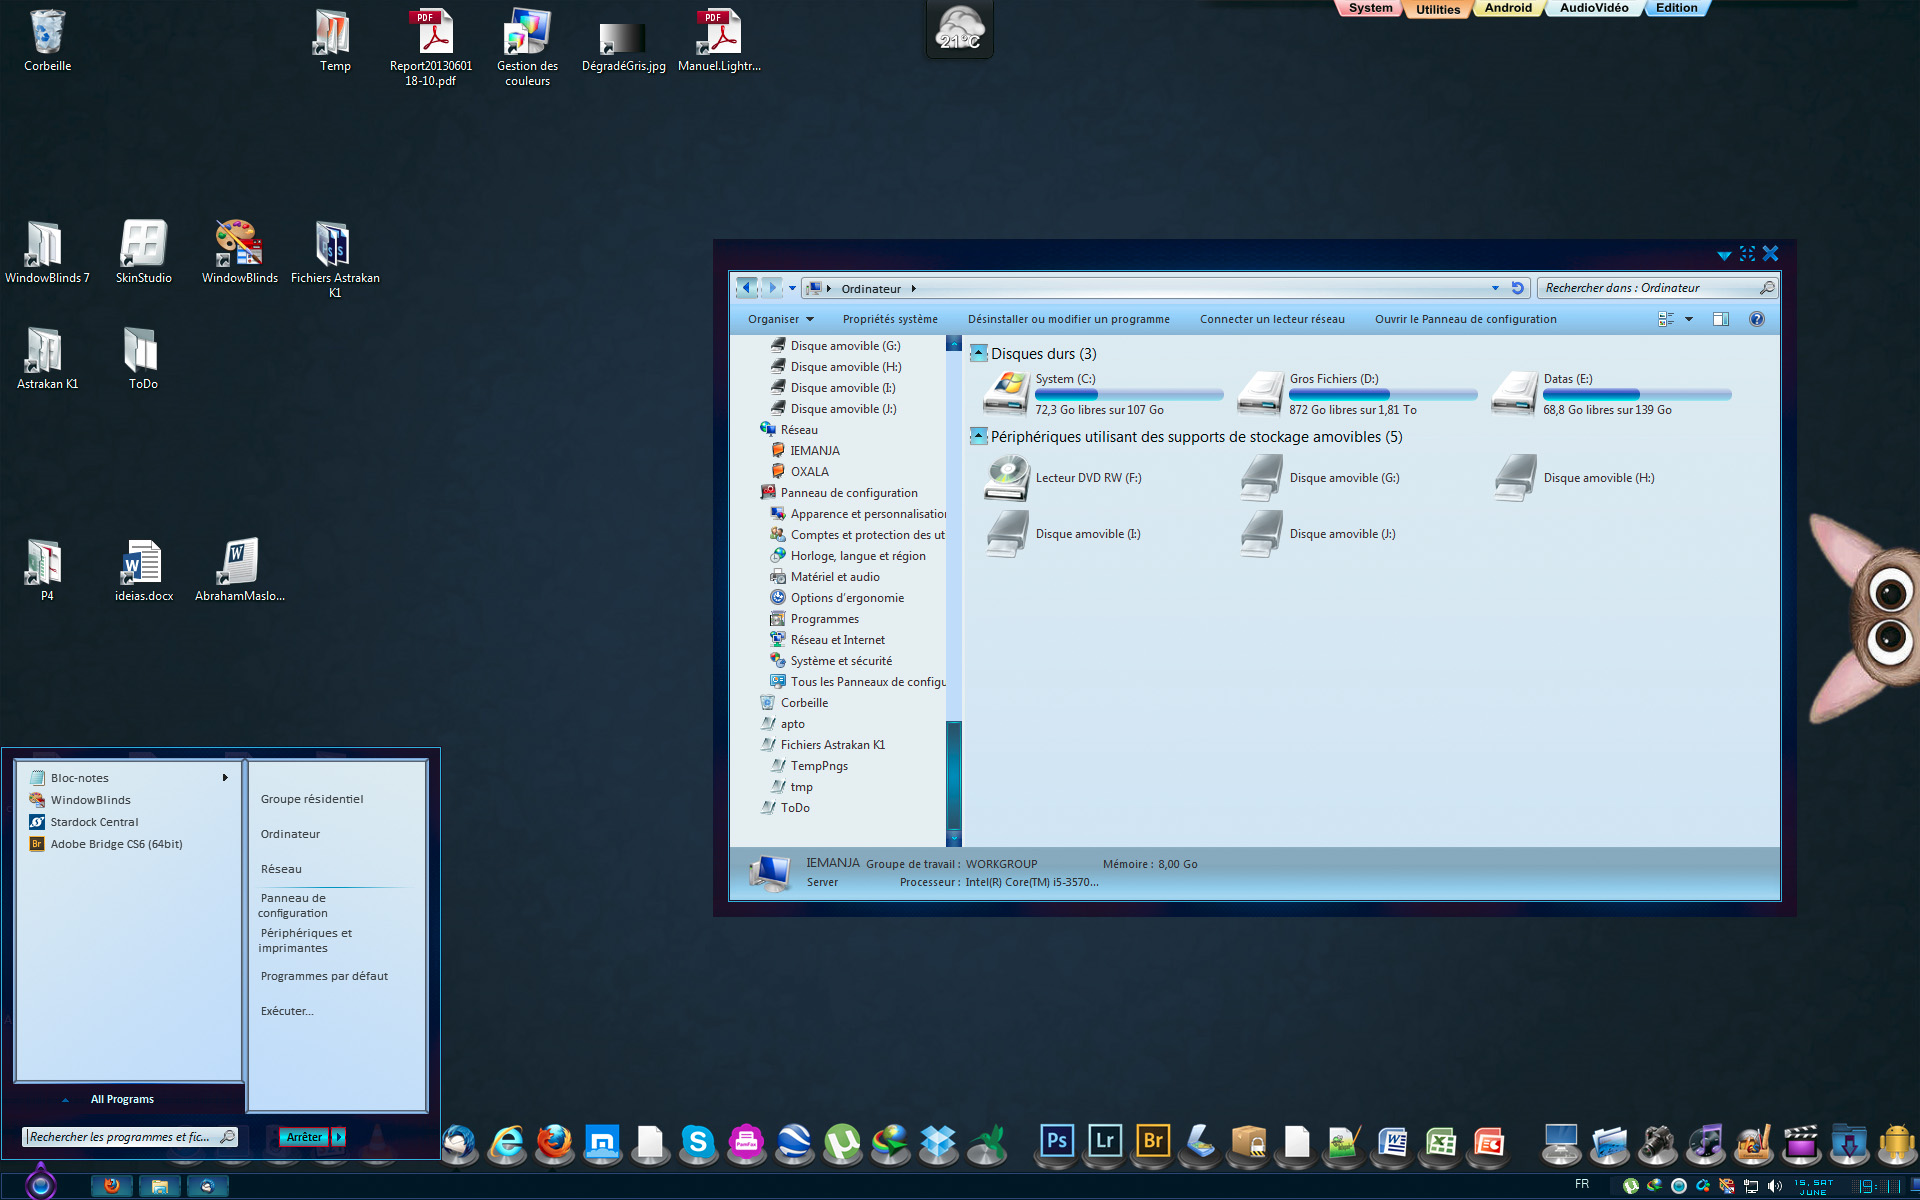This screenshot has width=1920, height=1200.
Task: Switch to the Edition tab
Action: pyautogui.click(x=1676, y=8)
